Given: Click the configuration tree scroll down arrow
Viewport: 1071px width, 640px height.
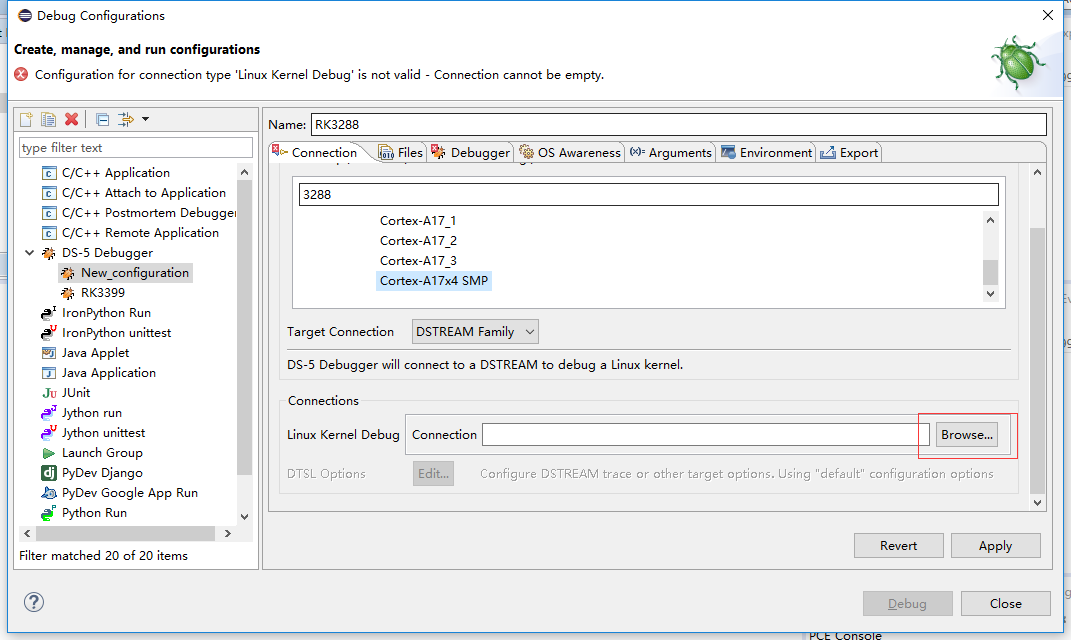Looking at the screenshot, I should [x=245, y=516].
